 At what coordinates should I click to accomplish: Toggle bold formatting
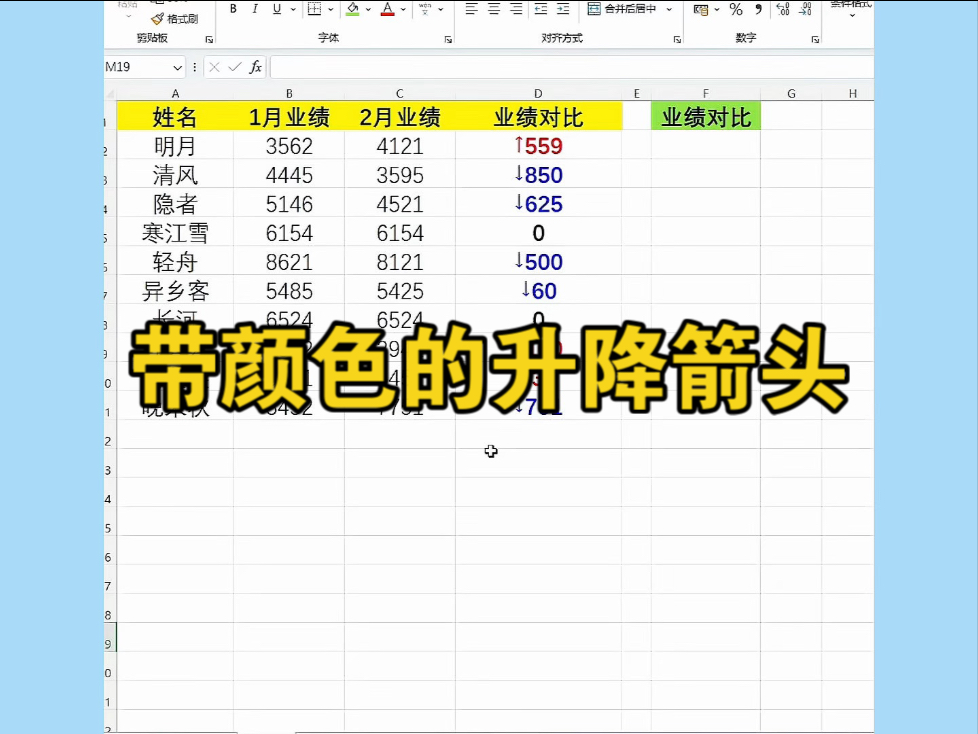[232, 8]
